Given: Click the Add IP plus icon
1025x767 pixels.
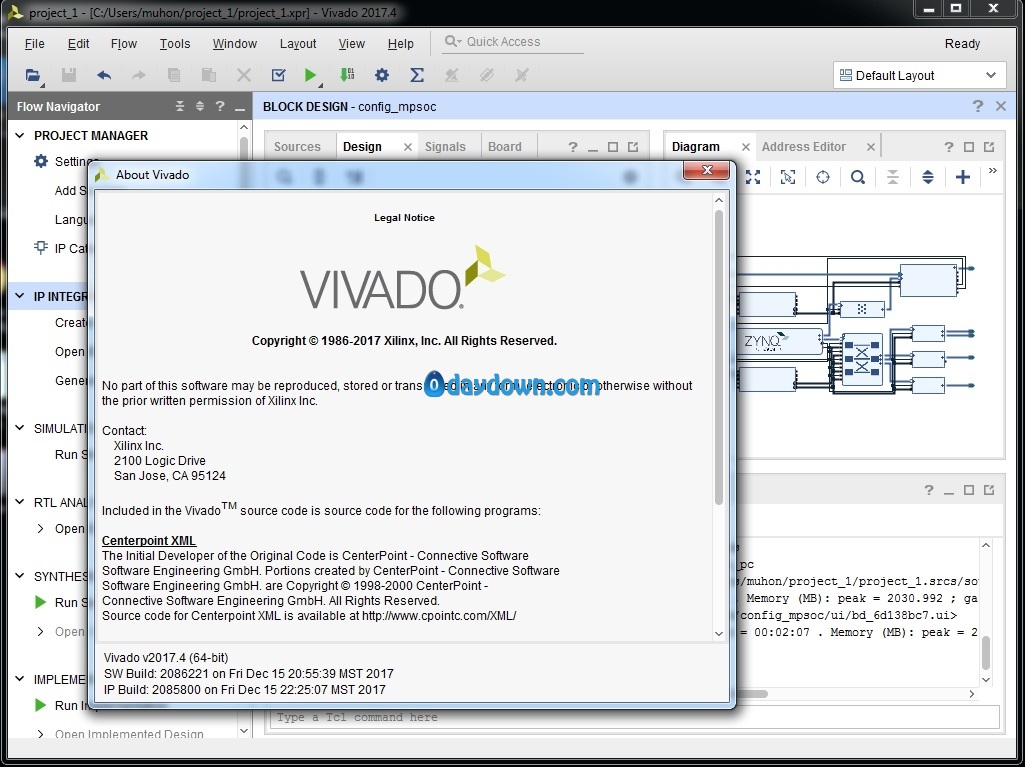Looking at the screenshot, I should click(x=963, y=177).
